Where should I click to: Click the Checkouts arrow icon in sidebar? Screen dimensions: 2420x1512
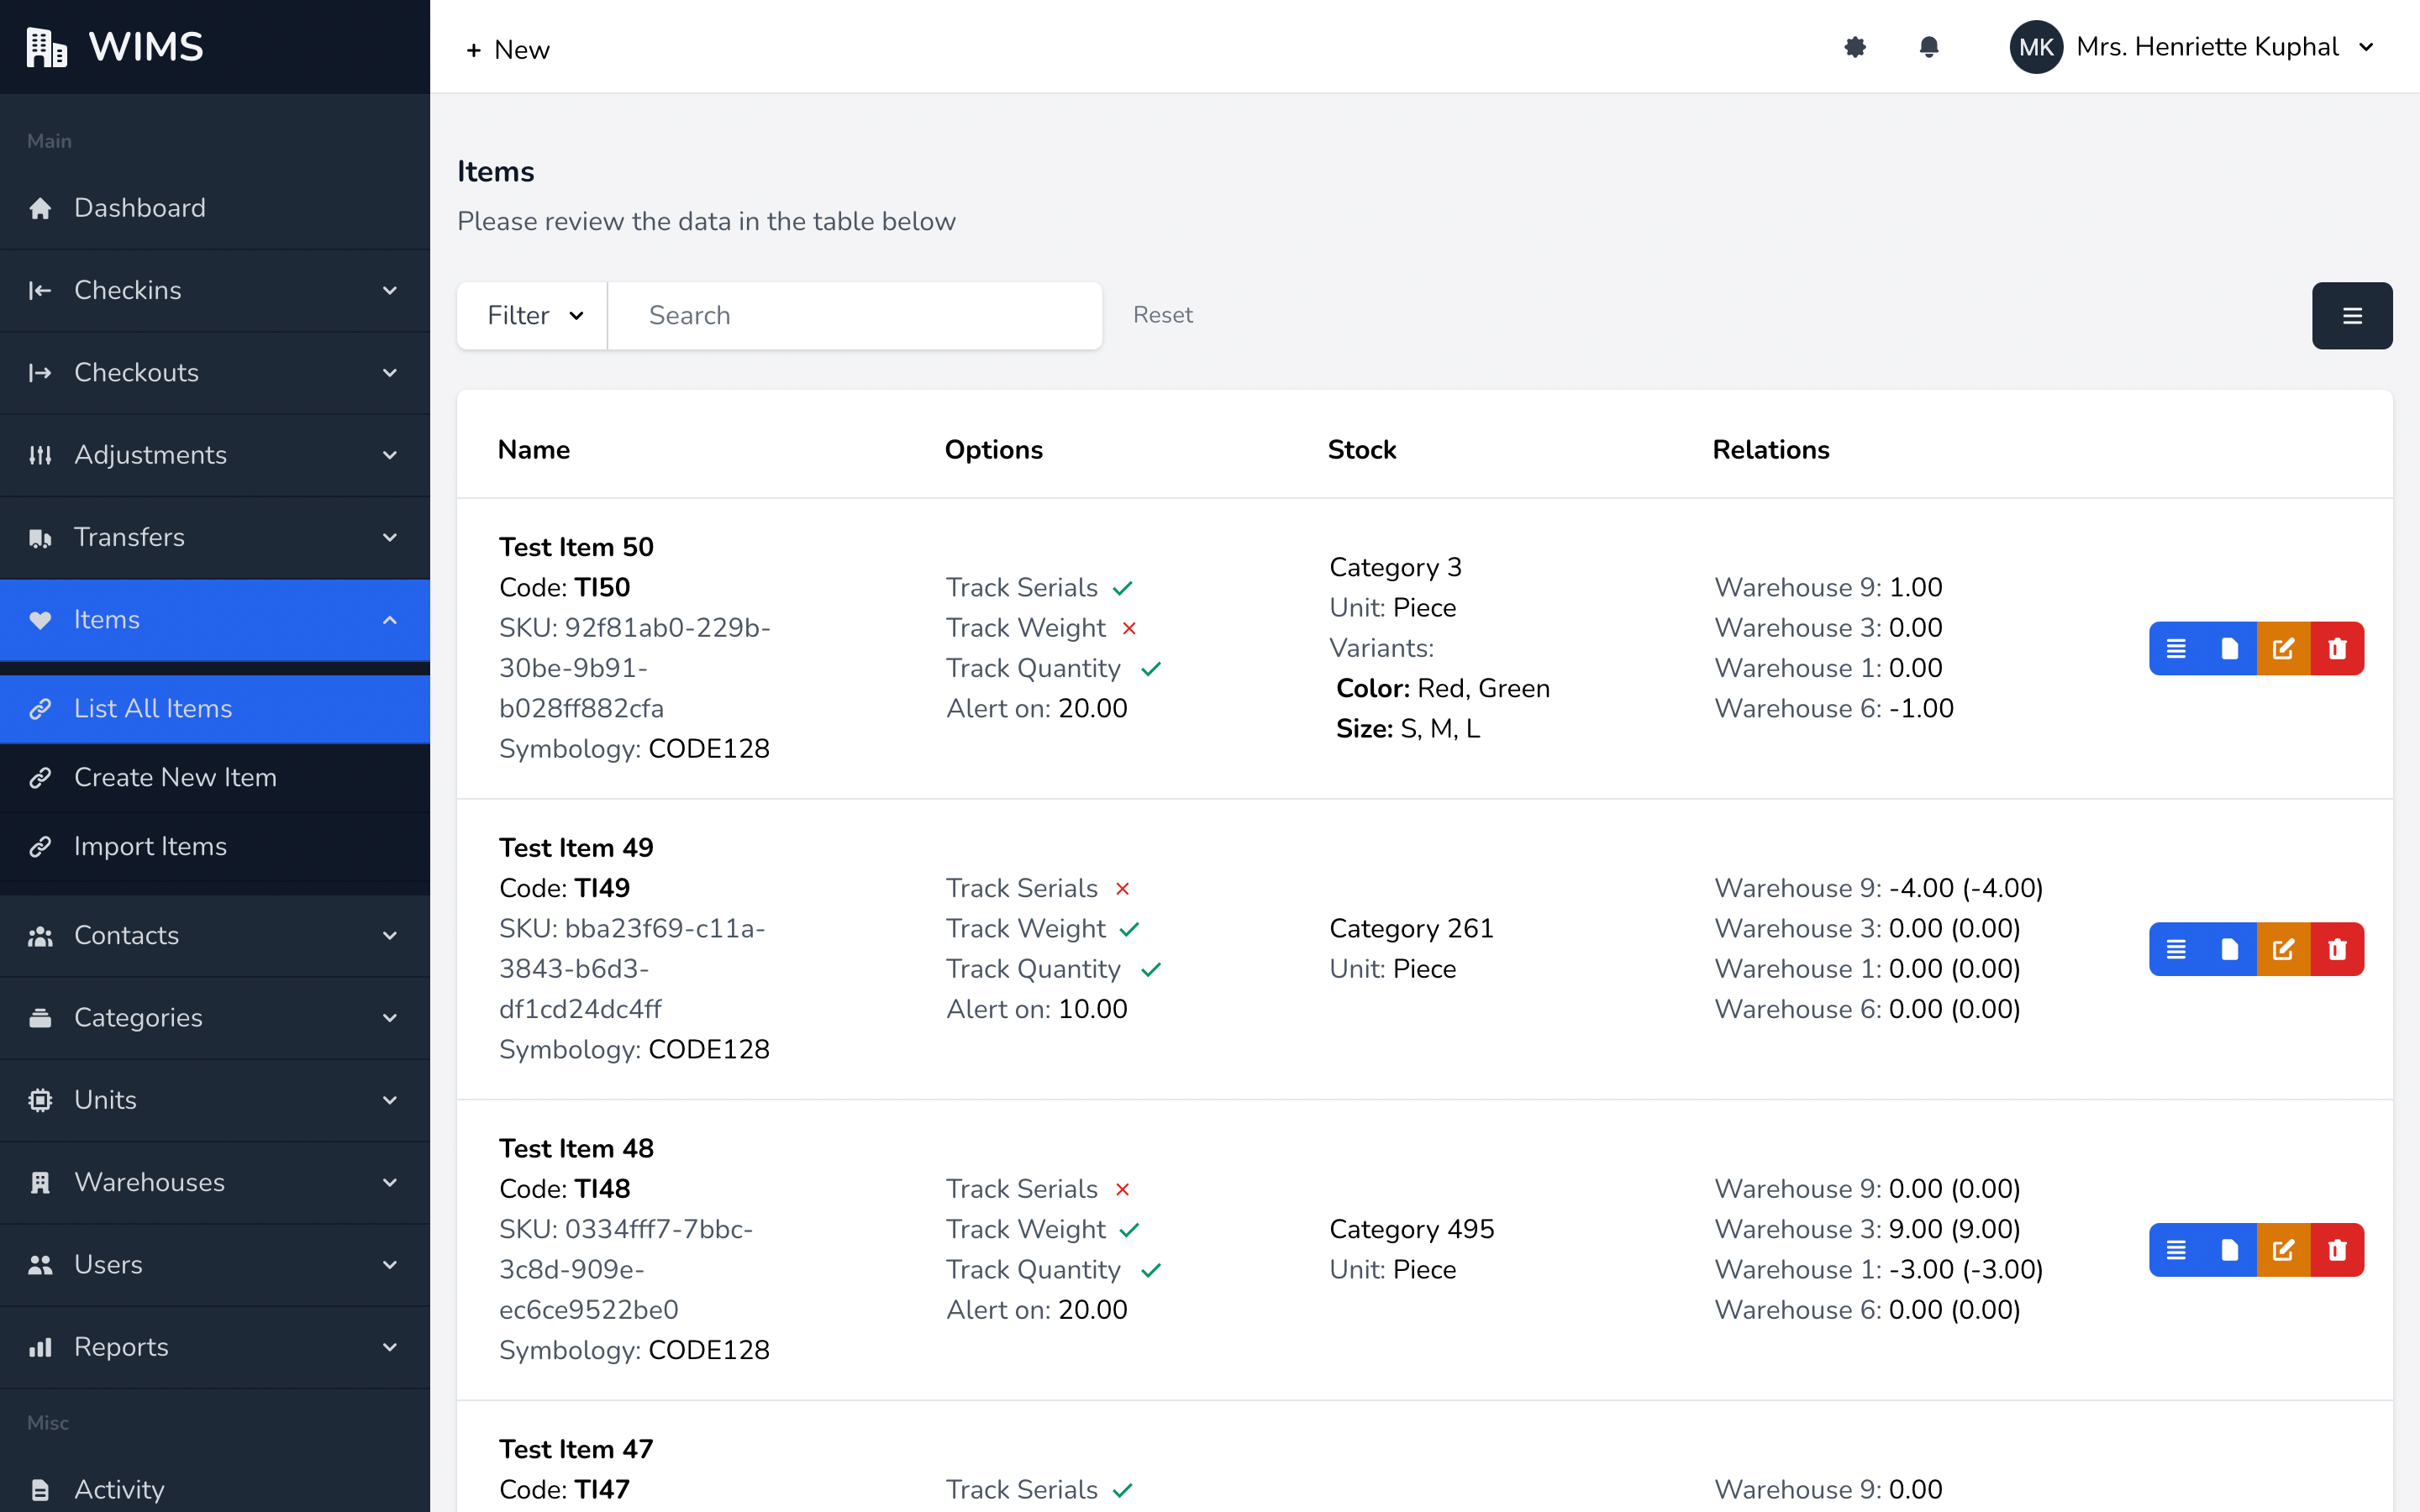coord(40,373)
